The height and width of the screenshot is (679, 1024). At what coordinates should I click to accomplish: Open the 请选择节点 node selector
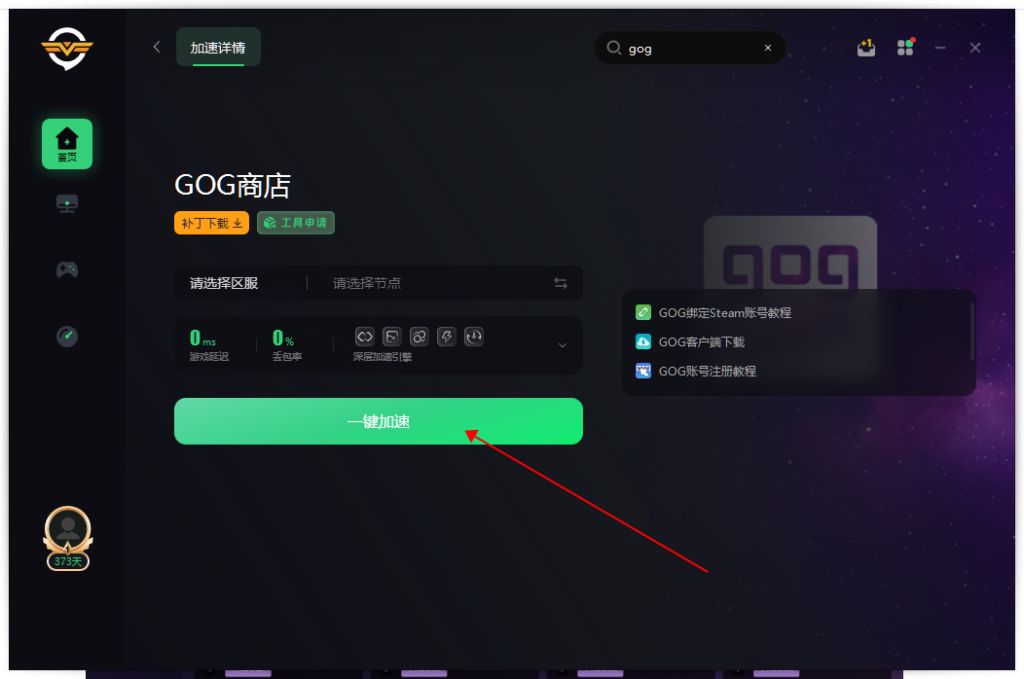pyautogui.click(x=367, y=283)
